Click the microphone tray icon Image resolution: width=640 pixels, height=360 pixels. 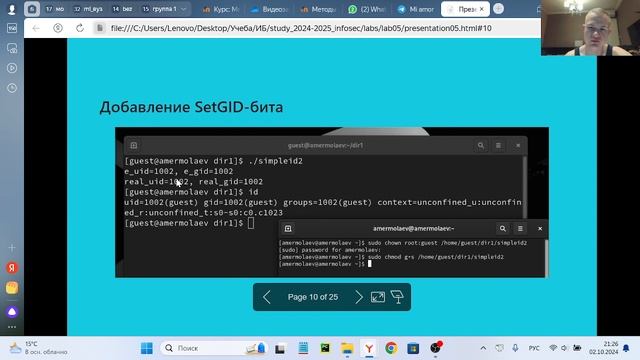click(x=516, y=348)
